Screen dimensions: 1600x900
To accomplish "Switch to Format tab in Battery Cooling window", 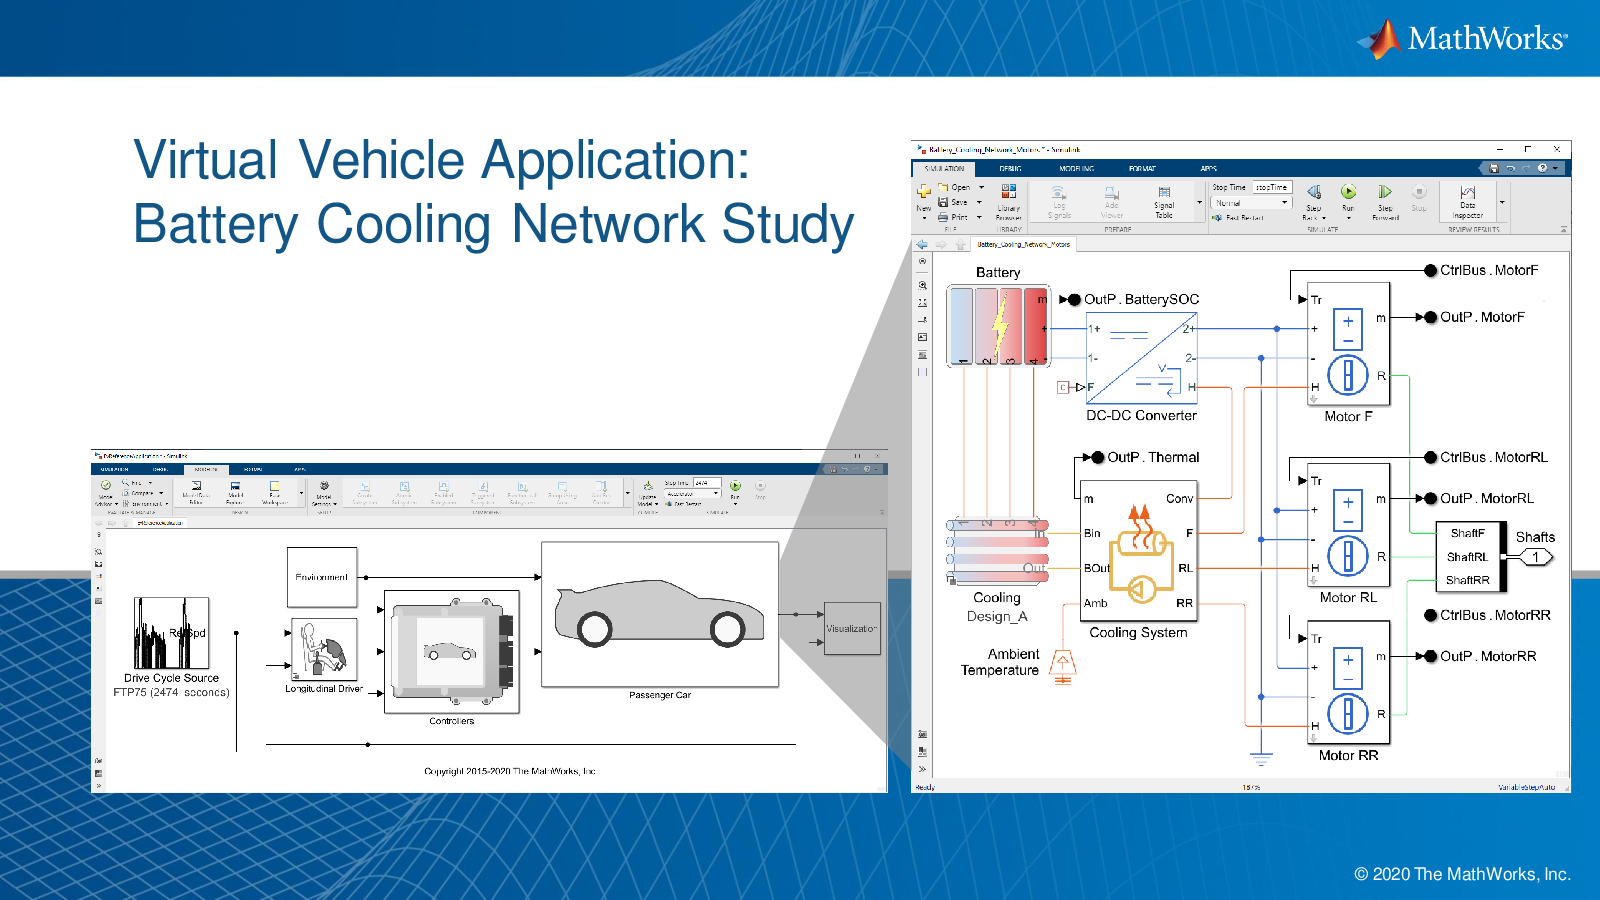I will [x=1142, y=169].
